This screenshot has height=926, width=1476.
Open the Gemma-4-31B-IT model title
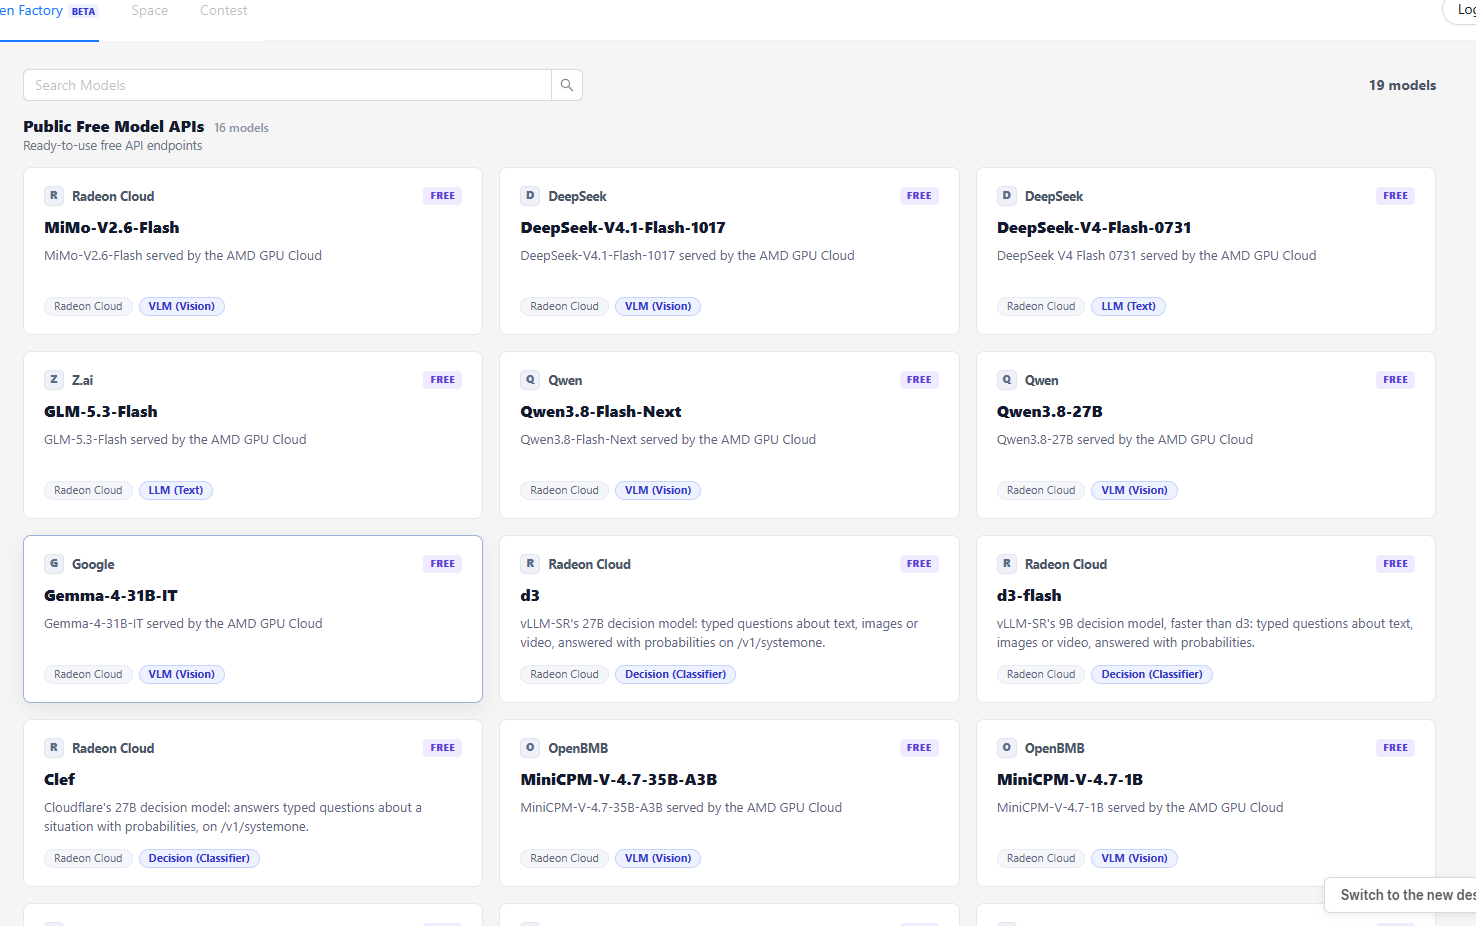point(111,596)
